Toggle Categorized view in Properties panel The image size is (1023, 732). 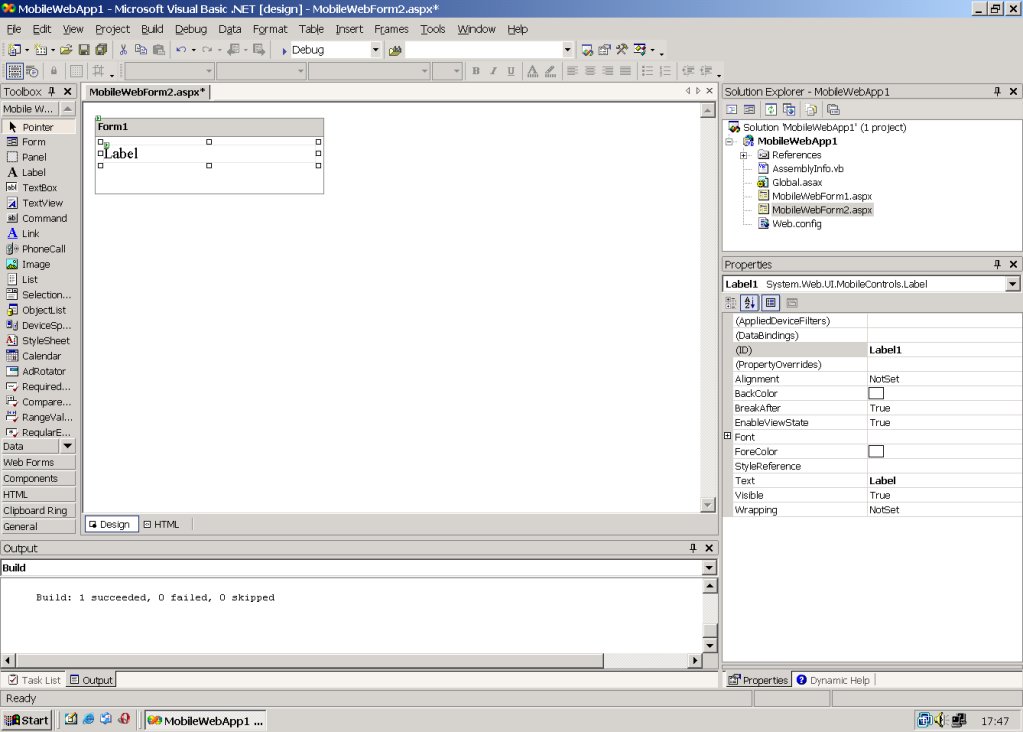click(731, 303)
